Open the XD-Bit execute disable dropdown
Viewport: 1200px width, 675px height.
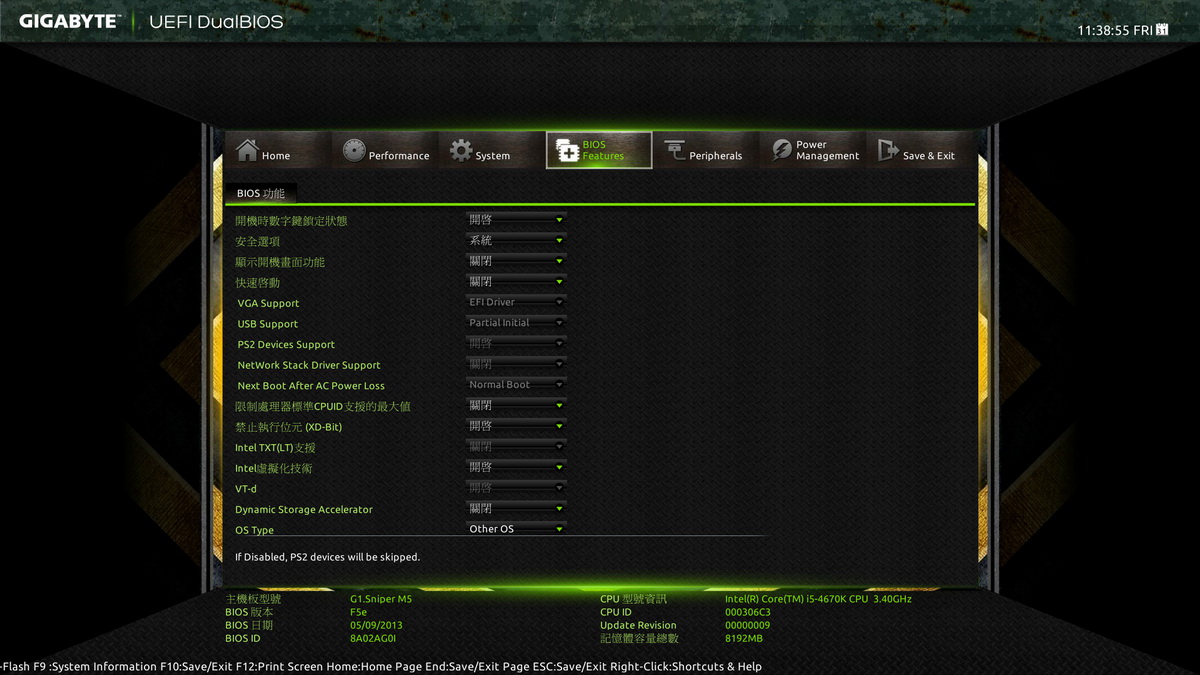click(516, 426)
